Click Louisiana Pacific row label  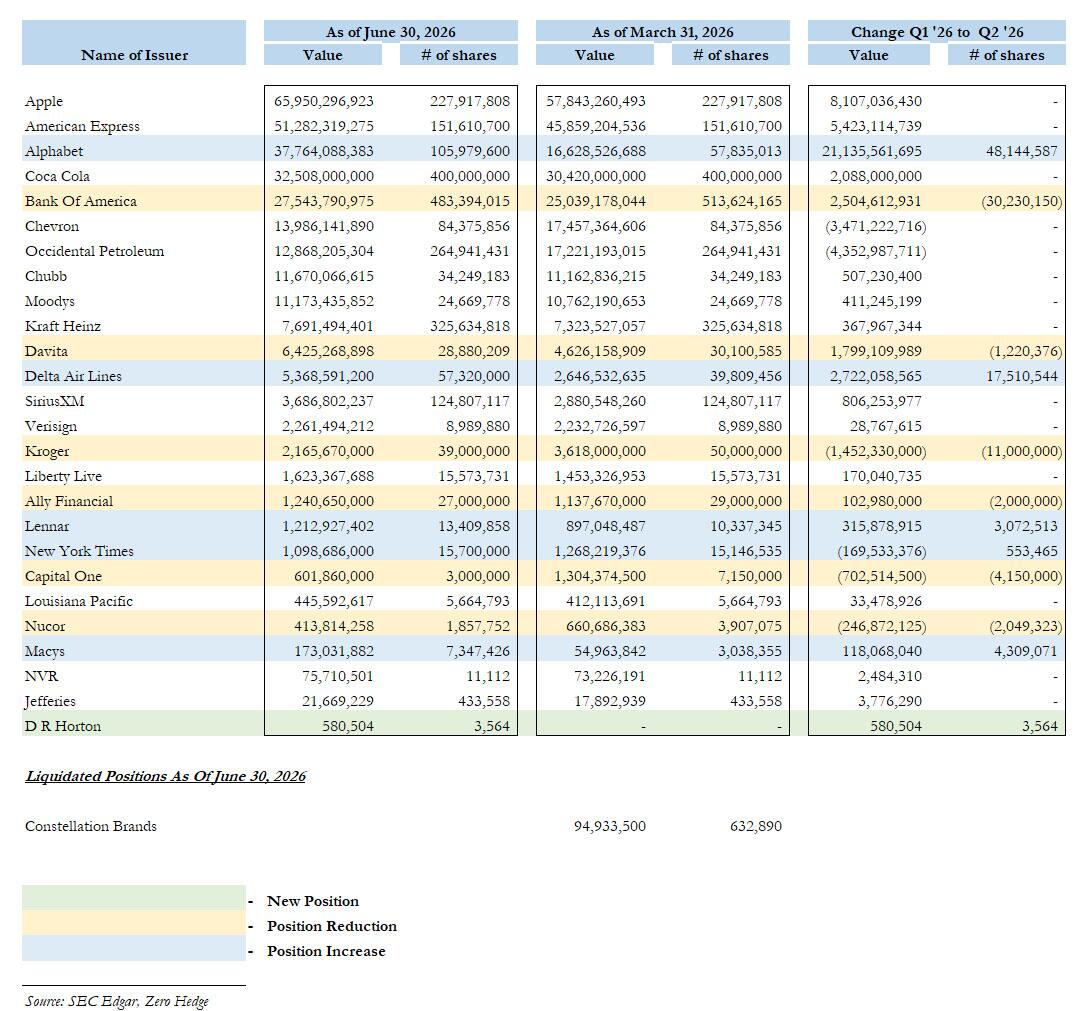pyautogui.click(x=79, y=601)
